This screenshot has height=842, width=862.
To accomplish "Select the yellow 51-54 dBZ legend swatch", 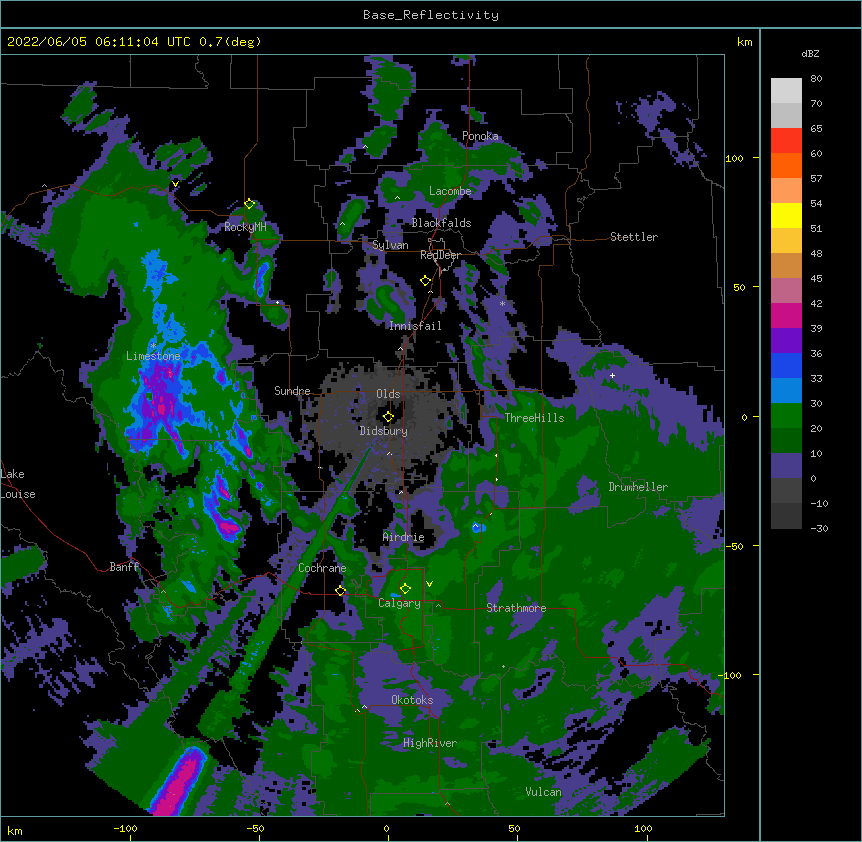I will click(x=786, y=215).
